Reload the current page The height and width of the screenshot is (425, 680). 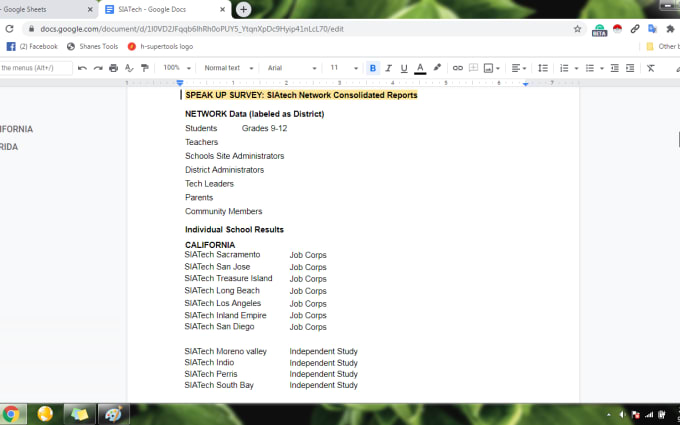coord(10,29)
